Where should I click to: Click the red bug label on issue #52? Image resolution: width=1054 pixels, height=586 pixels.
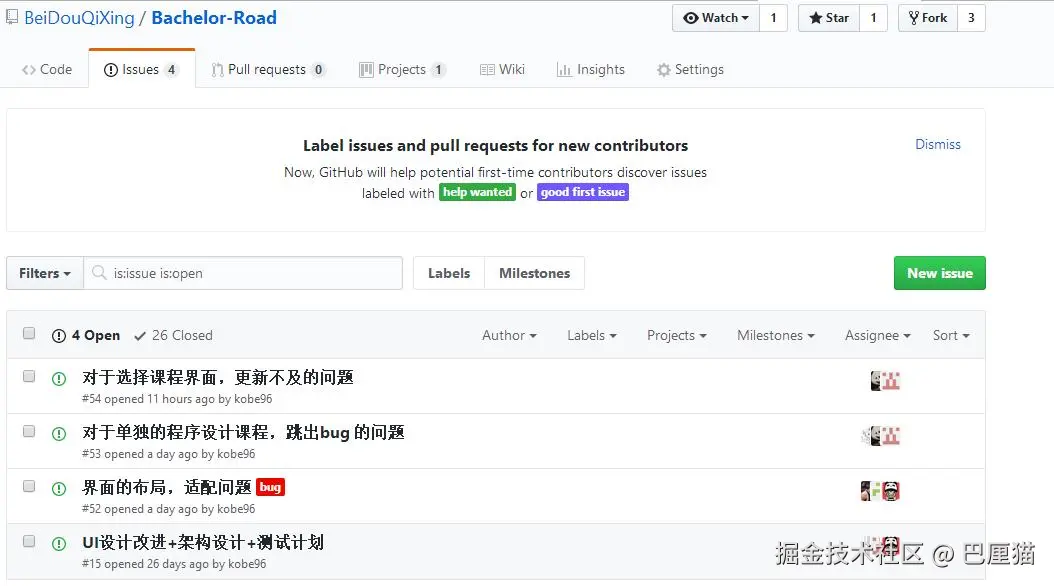click(x=270, y=487)
